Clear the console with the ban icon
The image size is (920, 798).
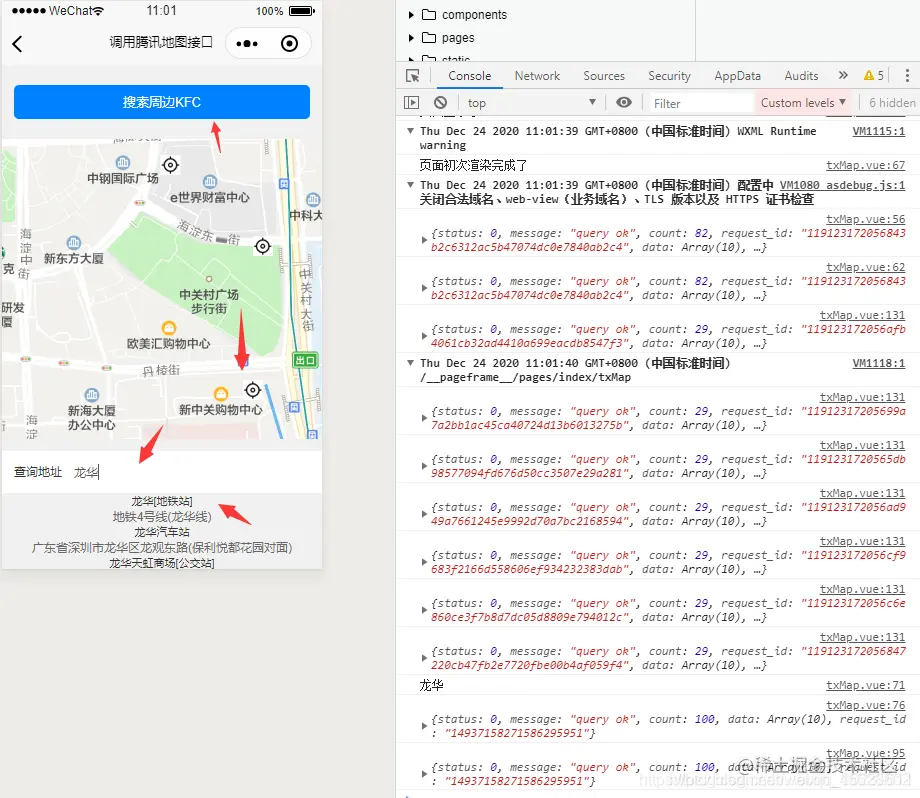pyautogui.click(x=441, y=103)
